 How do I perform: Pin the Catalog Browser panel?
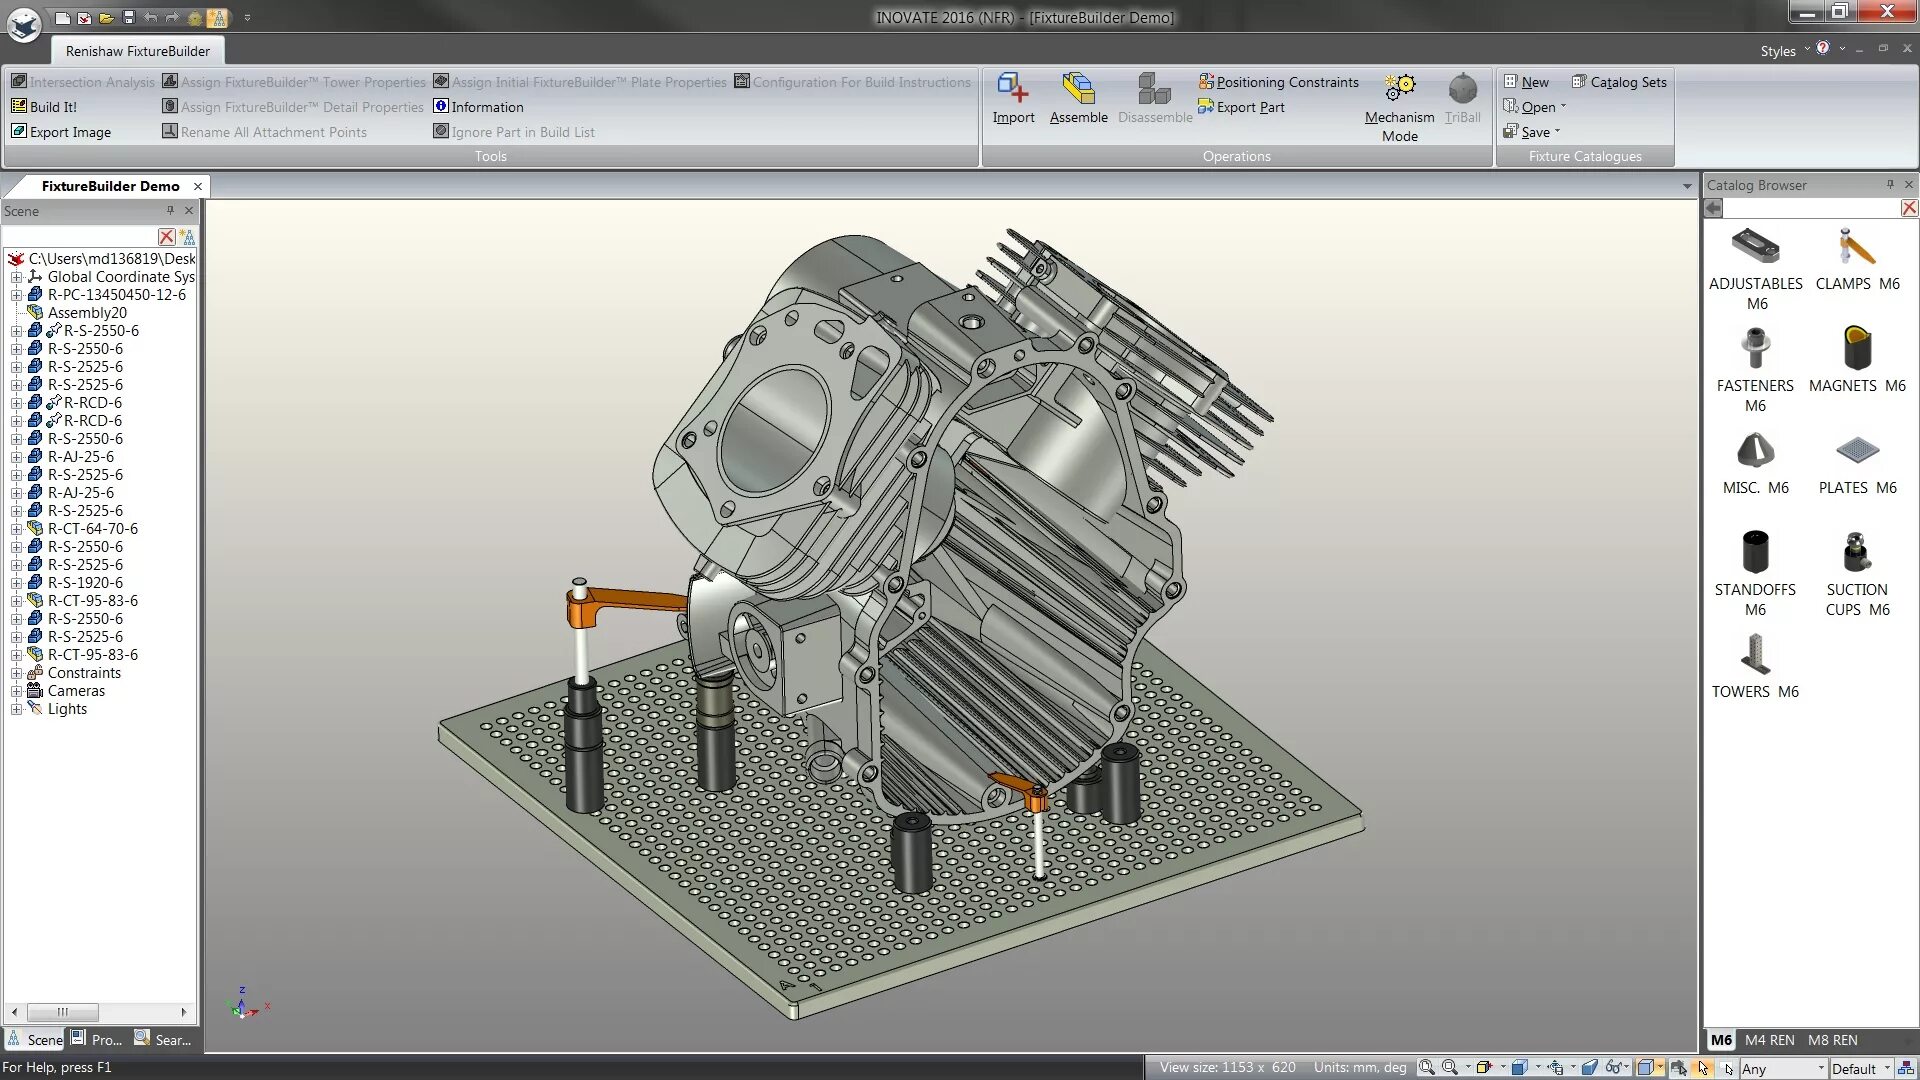[x=1890, y=185]
